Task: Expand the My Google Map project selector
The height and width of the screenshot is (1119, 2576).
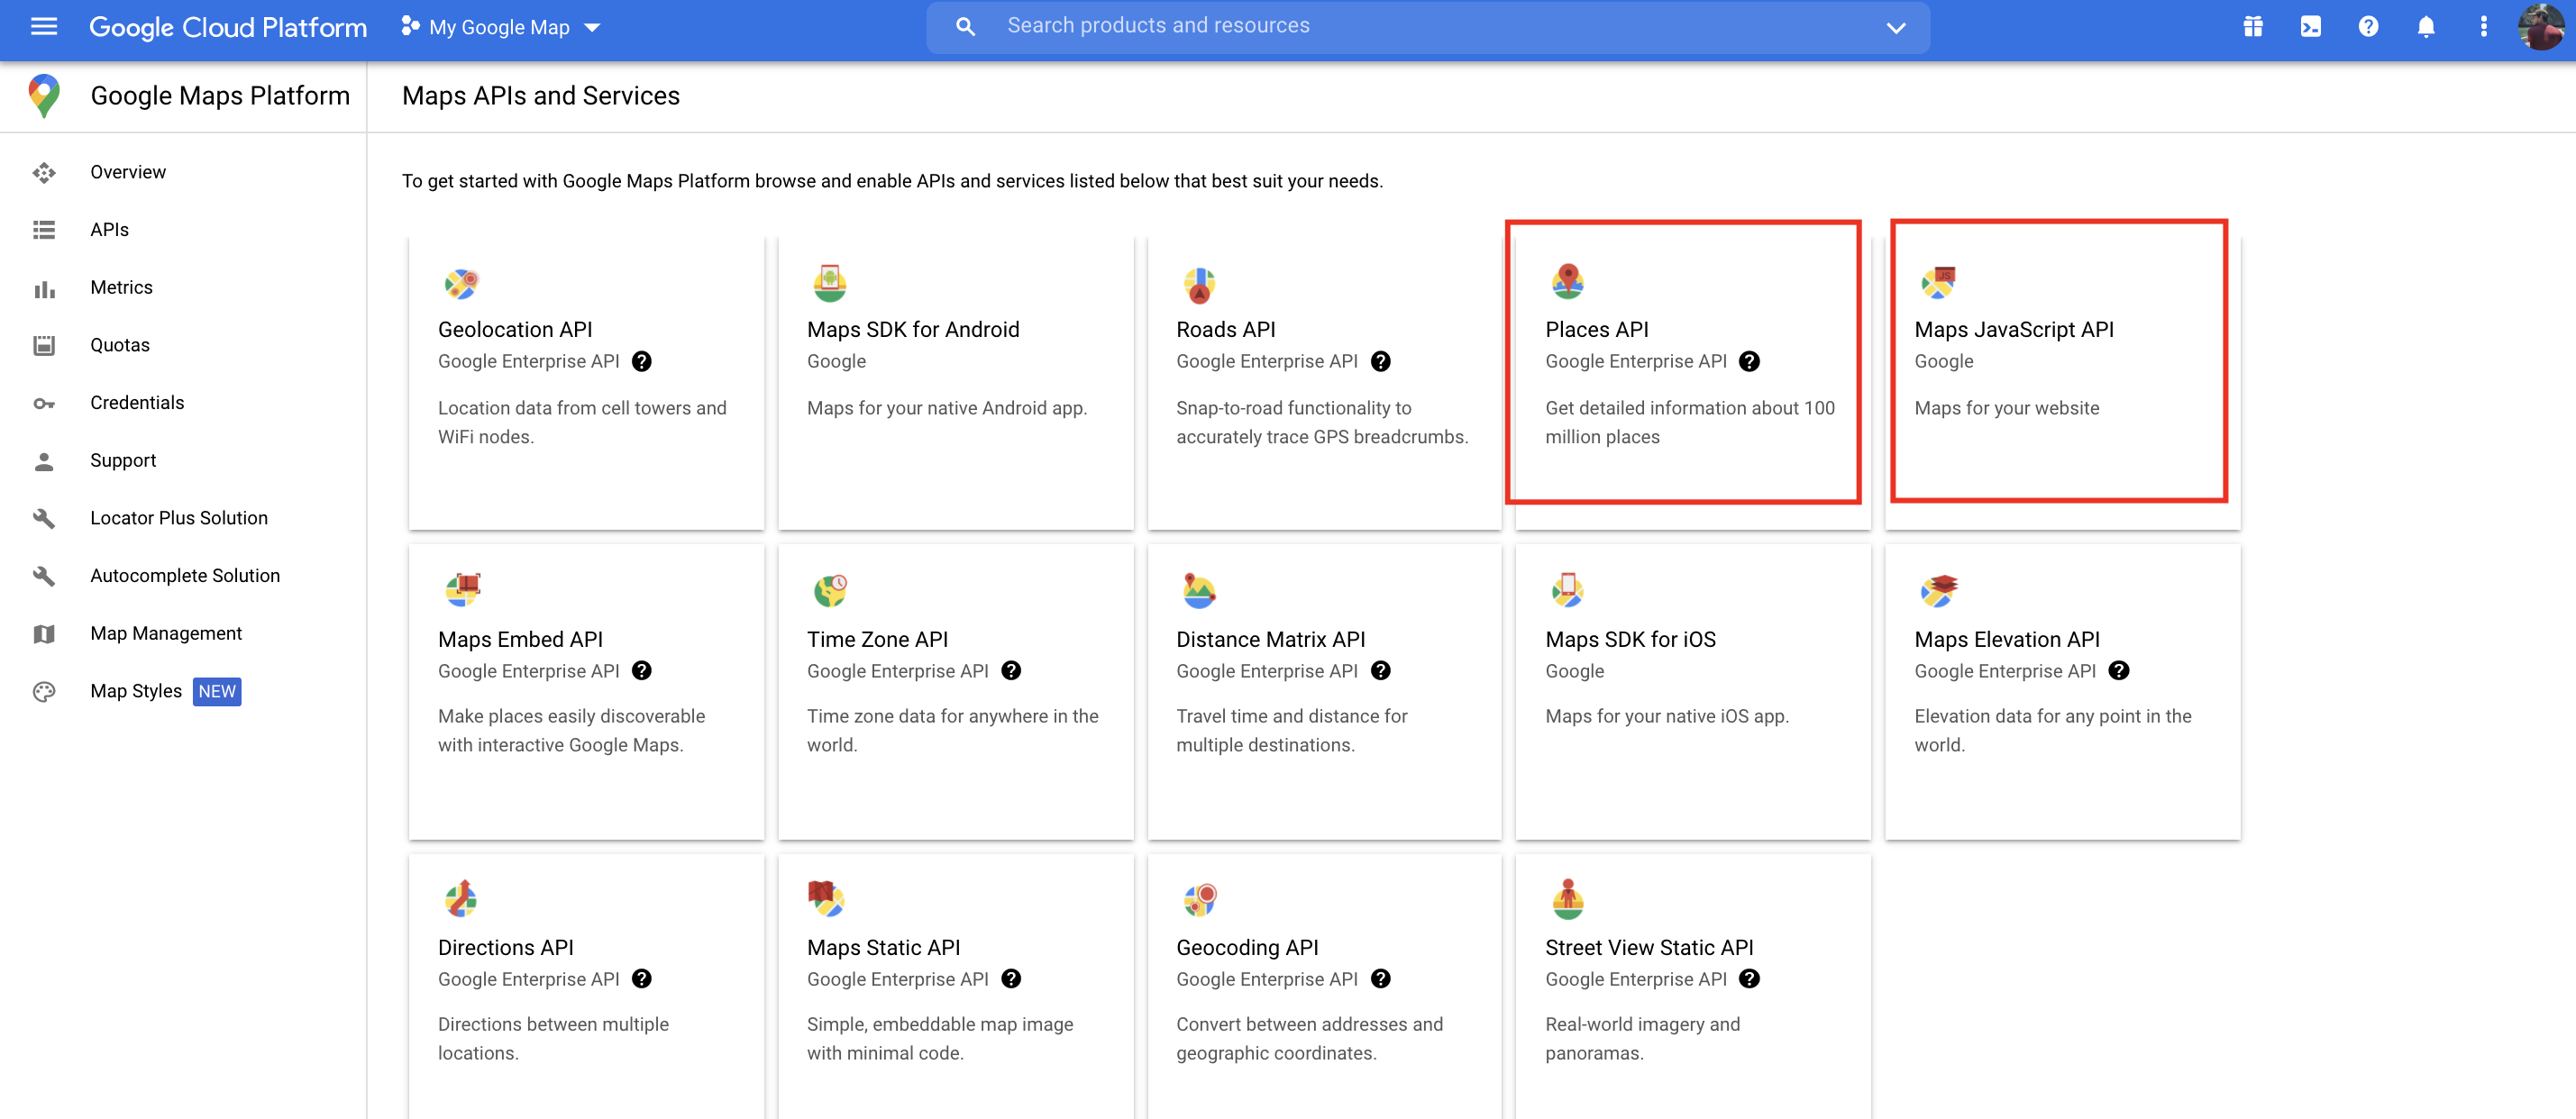Action: [500, 27]
